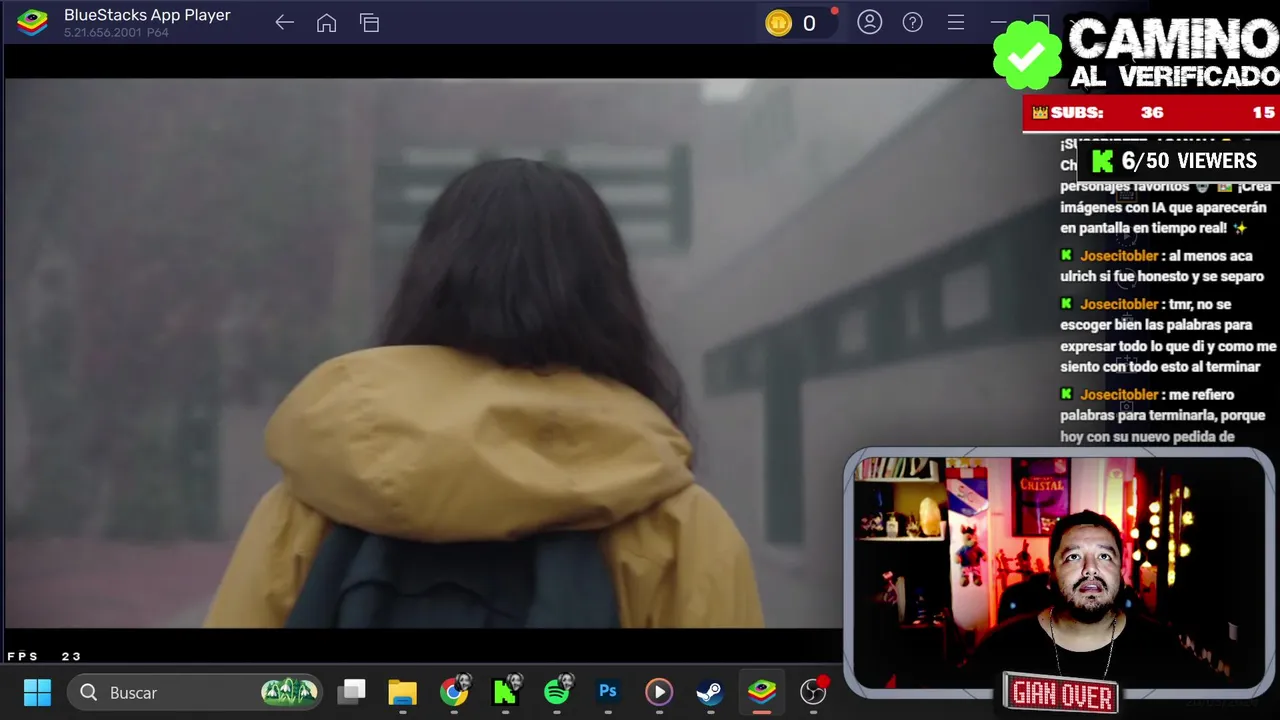Viewport: 1280px width, 720px height.
Task: Click the video playing in BlueStacks
Action: [x=425, y=352]
